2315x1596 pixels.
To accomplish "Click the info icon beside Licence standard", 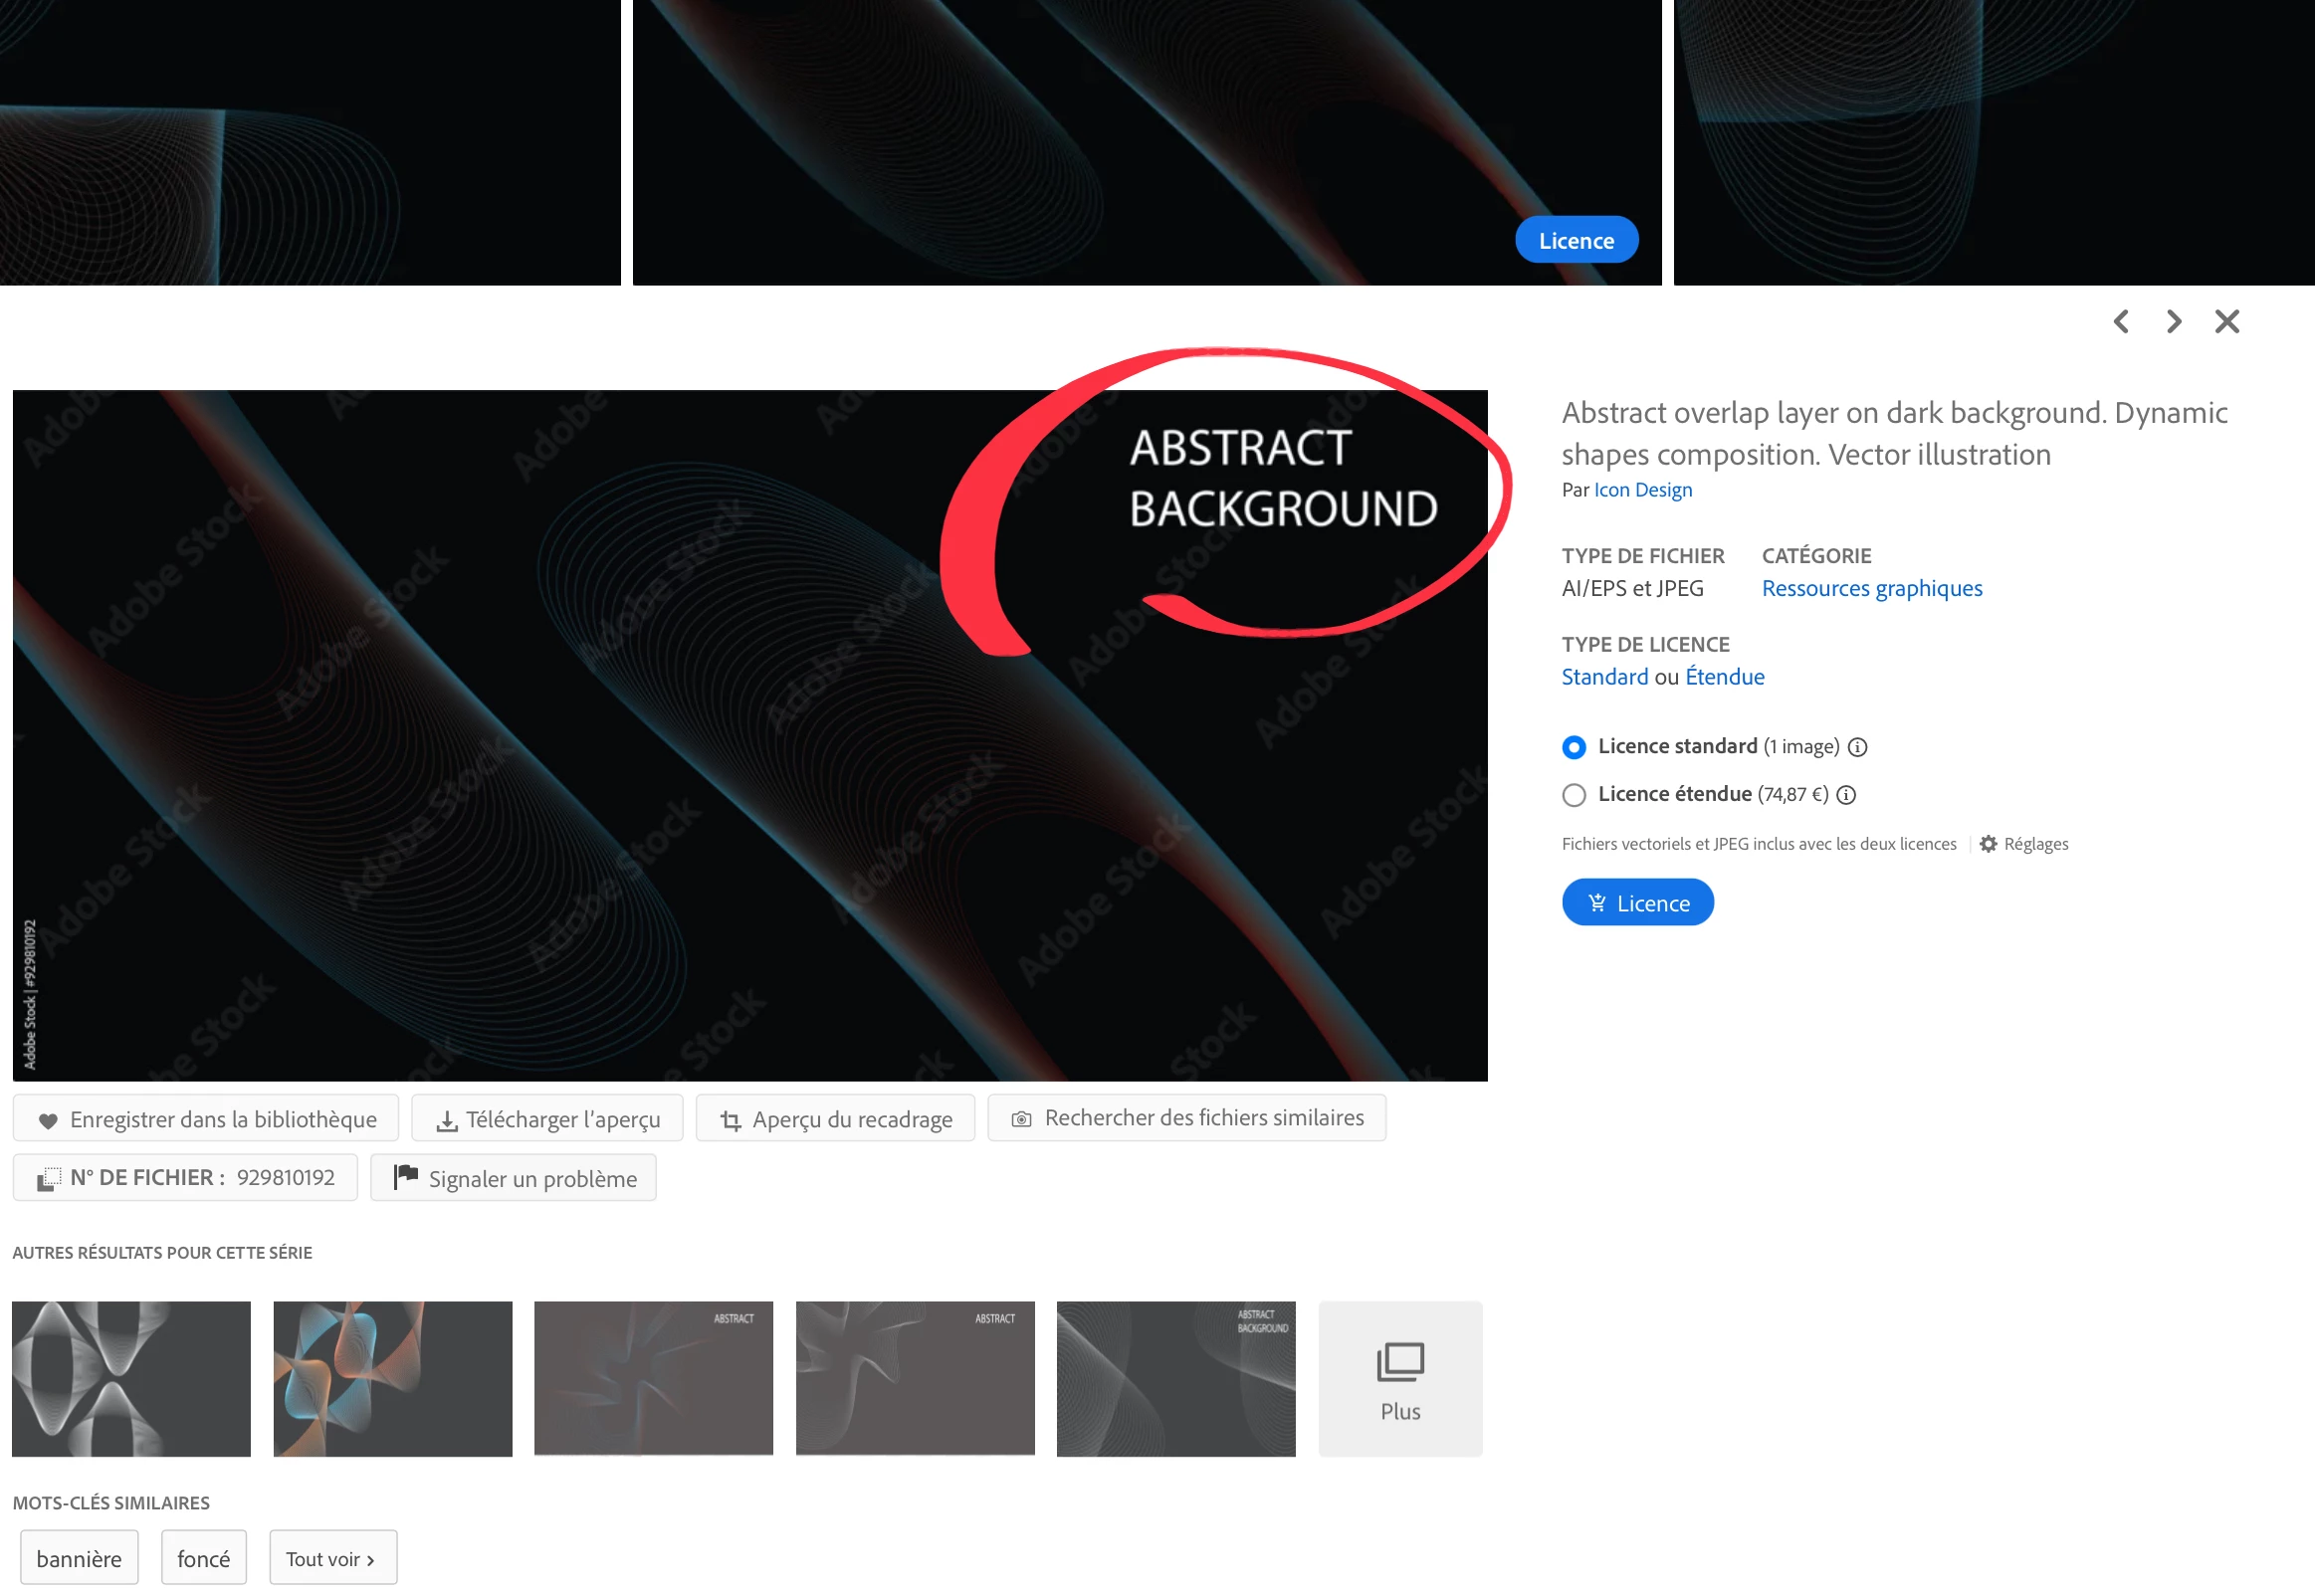I will [x=1857, y=747].
